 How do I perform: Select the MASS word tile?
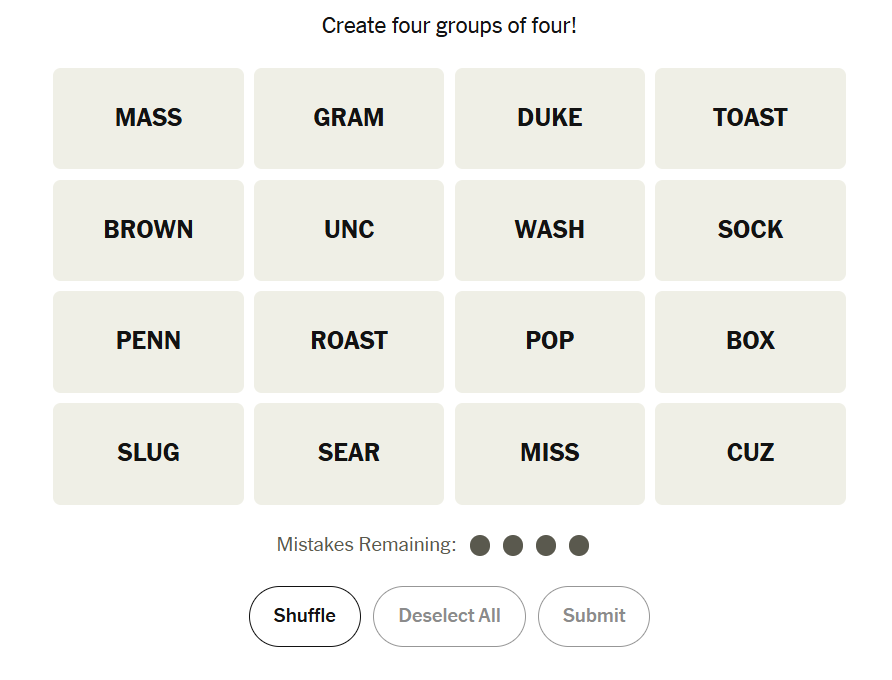pos(148,118)
